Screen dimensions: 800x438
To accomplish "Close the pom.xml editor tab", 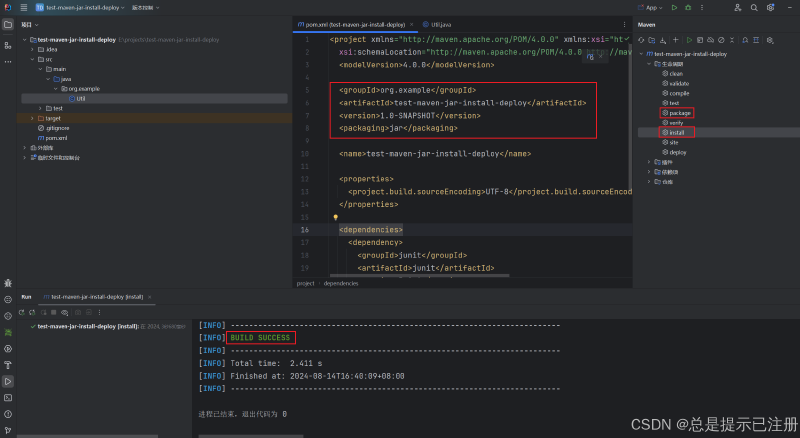I will pos(411,25).
